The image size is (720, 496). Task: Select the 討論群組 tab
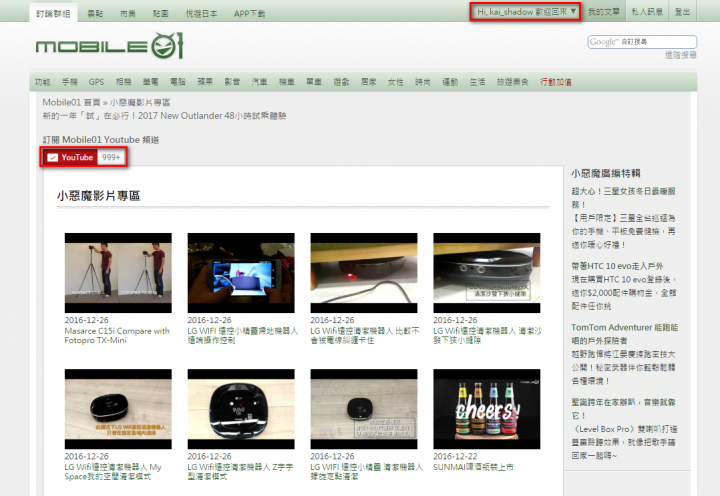(53, 14)
